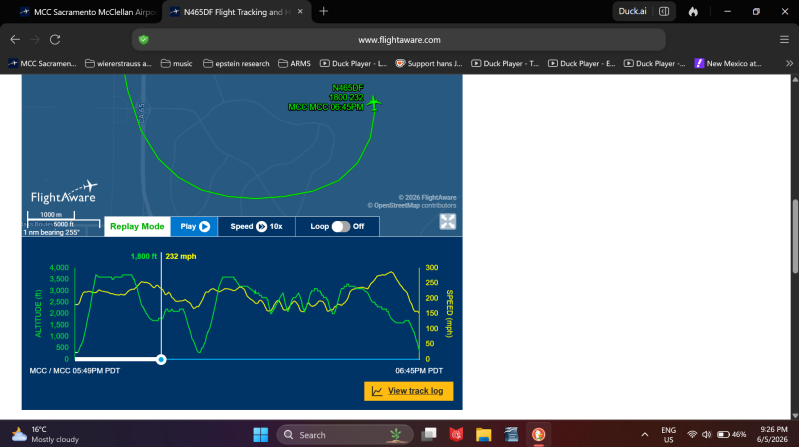799x447 pixels.
Task: Click the scrollbar down arrow
Action: click(x=795, y=415)
